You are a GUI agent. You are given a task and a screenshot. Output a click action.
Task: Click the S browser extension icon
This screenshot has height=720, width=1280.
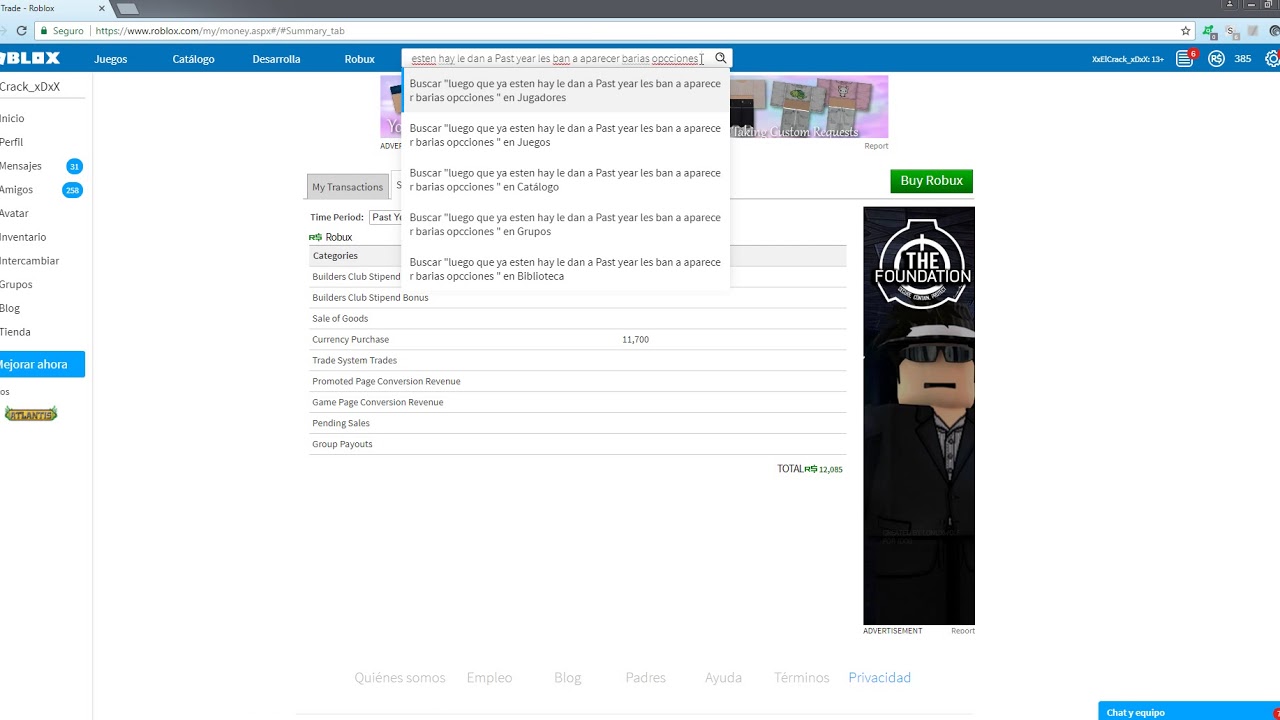point(1233,31)
